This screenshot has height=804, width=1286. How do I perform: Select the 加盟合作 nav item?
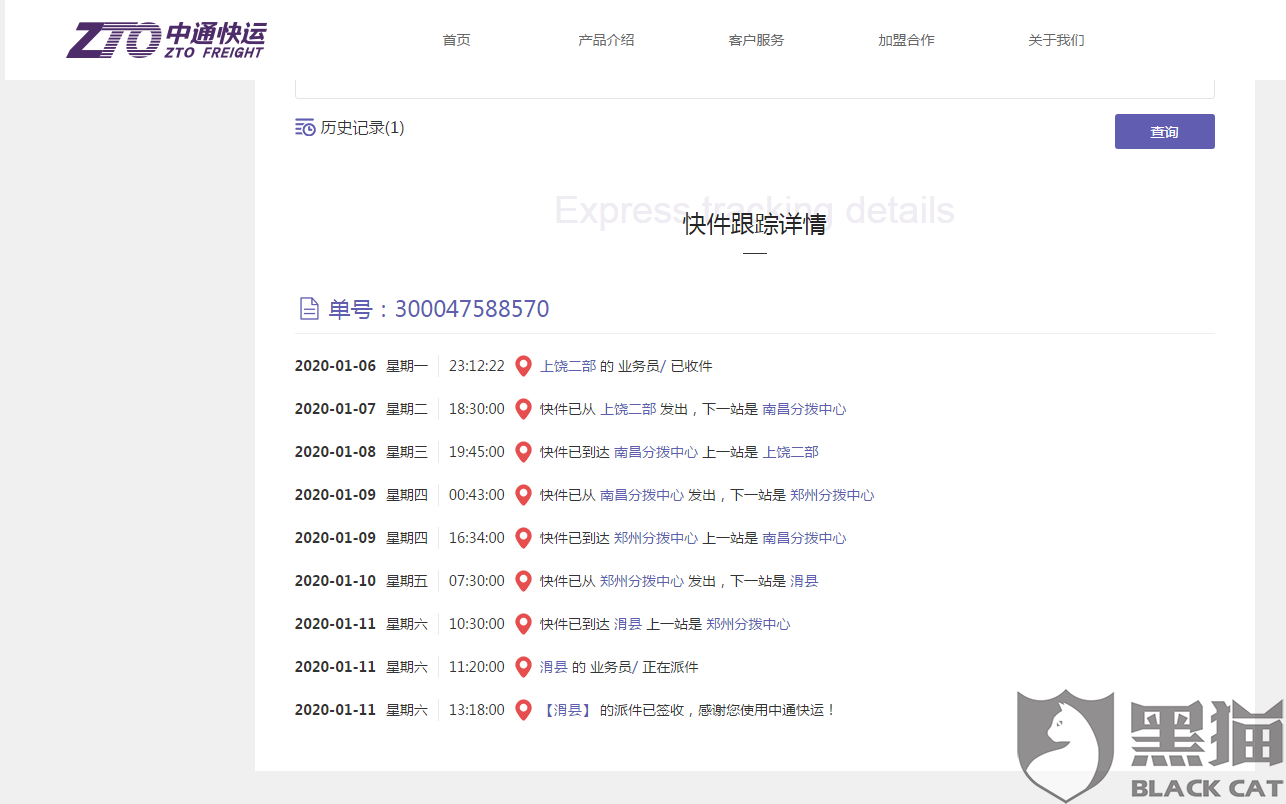pos(906,40)
